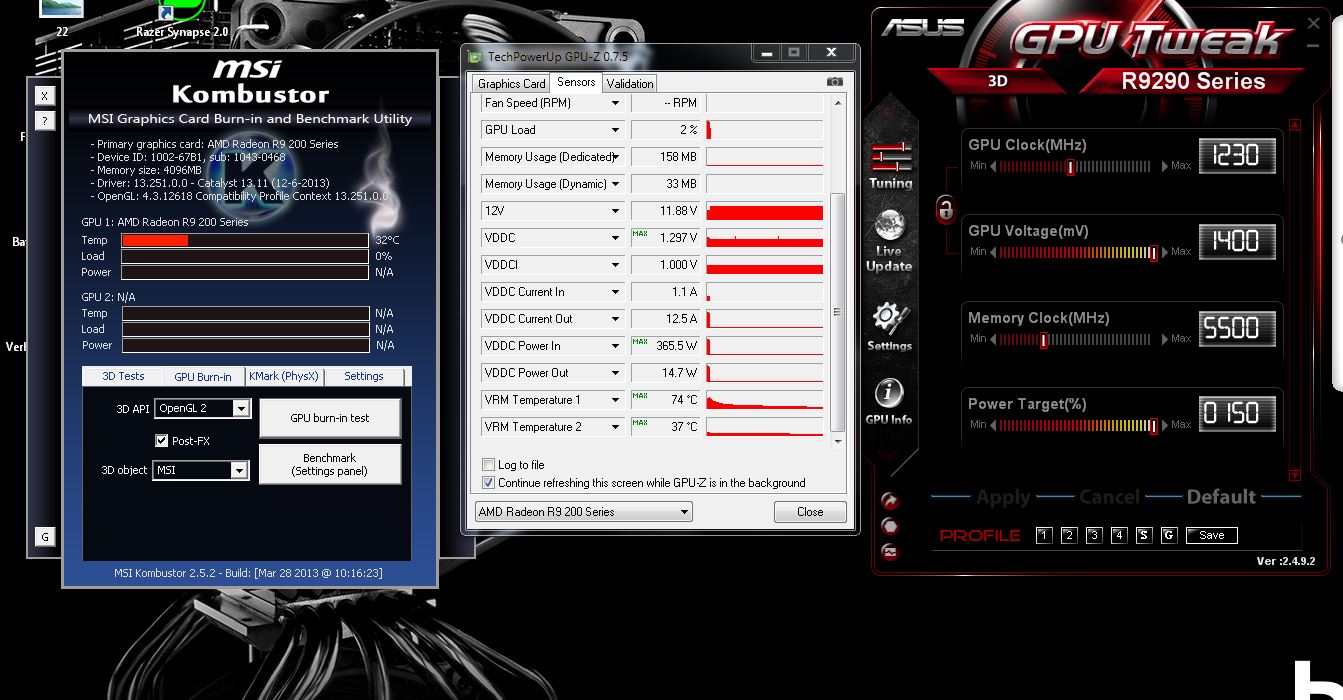Open the GPU Load sensor dropdown
Screen dimensions: 1343x700
click(x=616, y=130)
